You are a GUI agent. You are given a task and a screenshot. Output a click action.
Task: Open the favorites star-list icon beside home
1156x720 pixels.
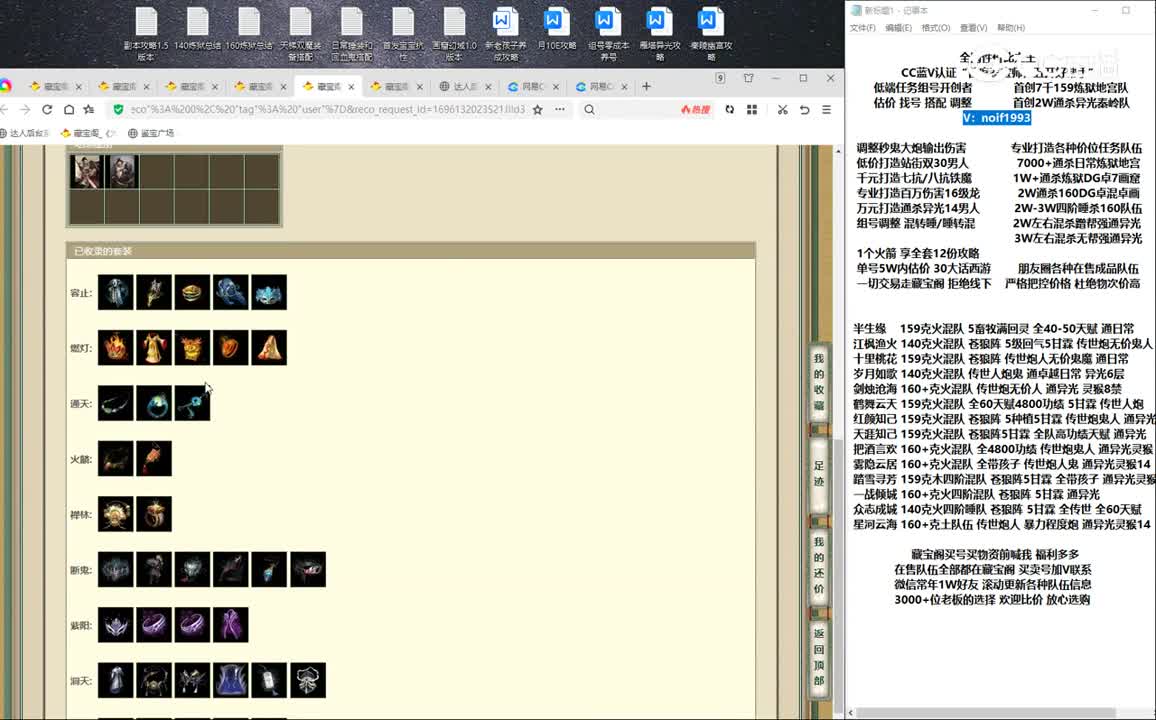coord(89,109)
